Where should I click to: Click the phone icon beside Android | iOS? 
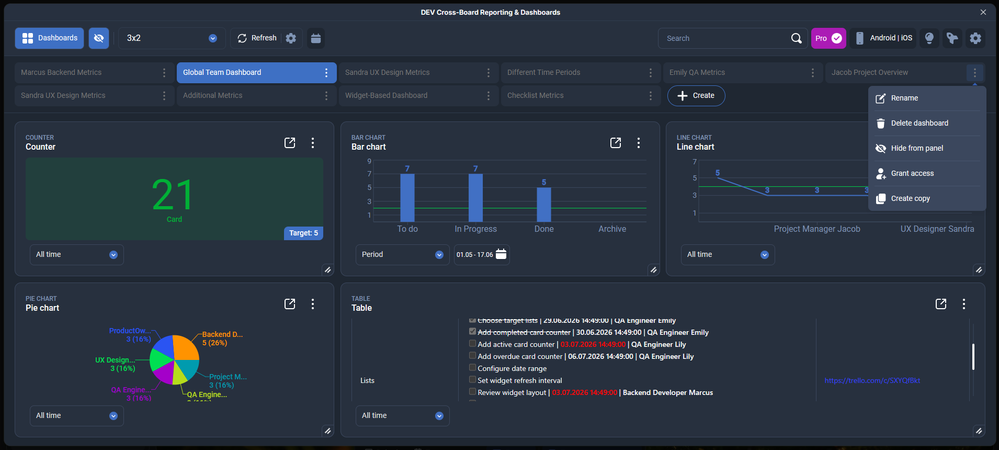859,38
